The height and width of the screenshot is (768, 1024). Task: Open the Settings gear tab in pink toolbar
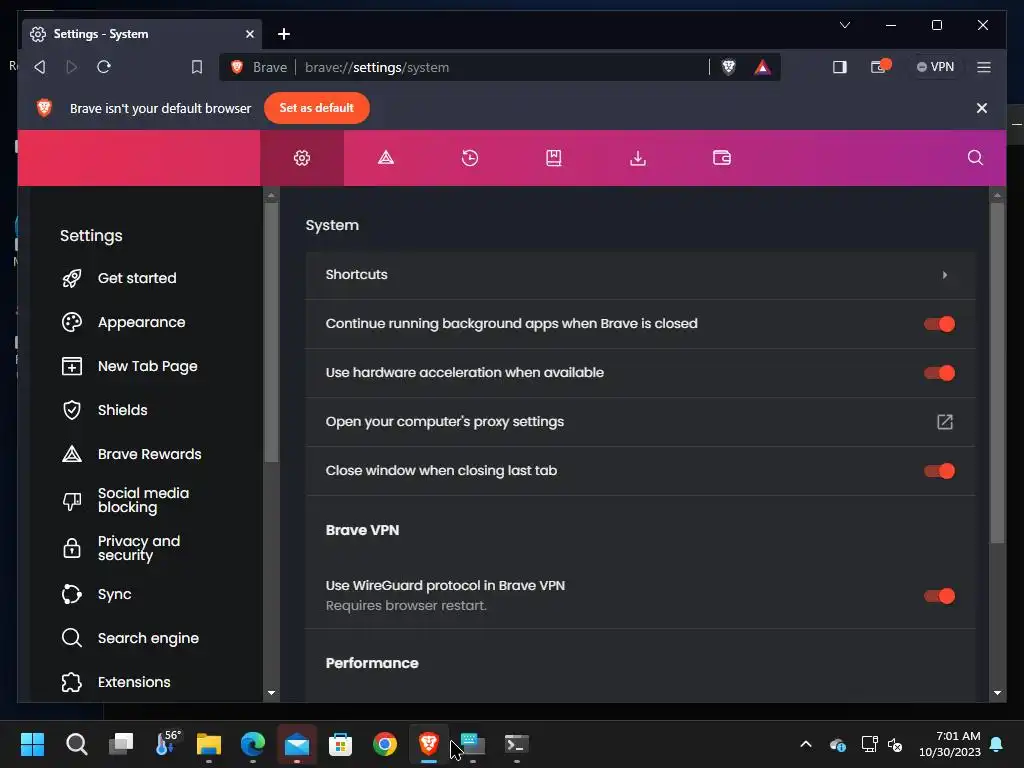click(x=302, y=158)
